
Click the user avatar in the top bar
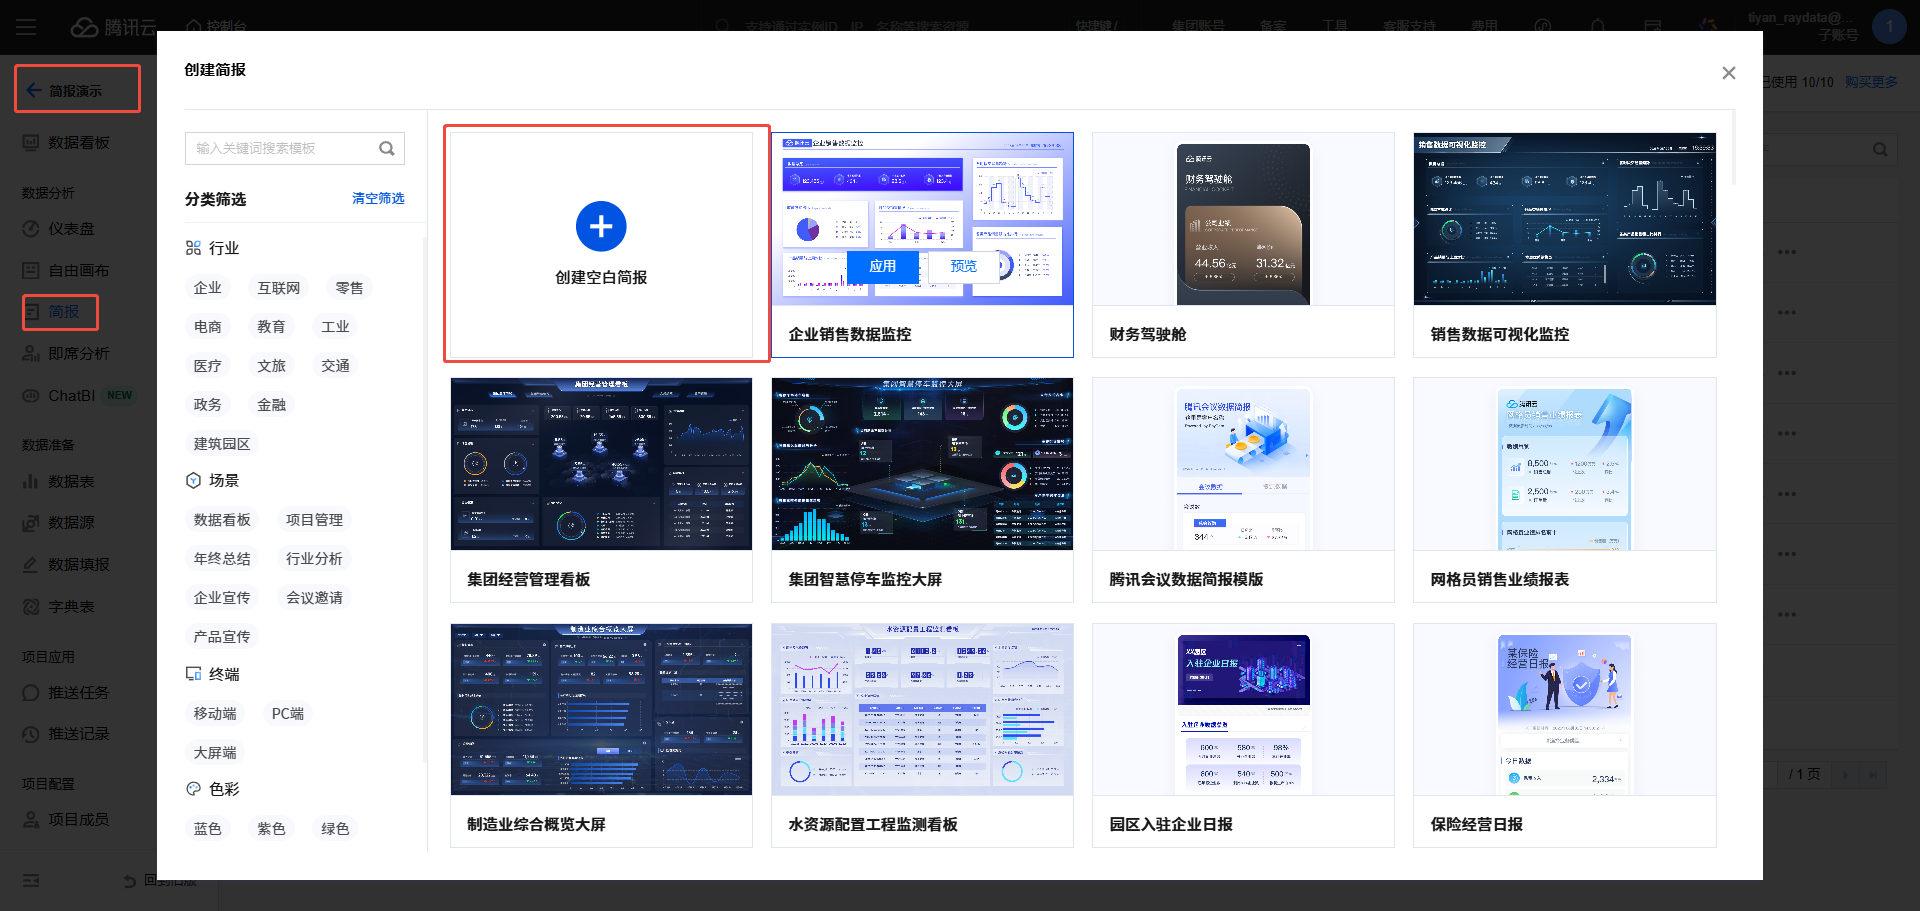click(x=1889, y=27)
